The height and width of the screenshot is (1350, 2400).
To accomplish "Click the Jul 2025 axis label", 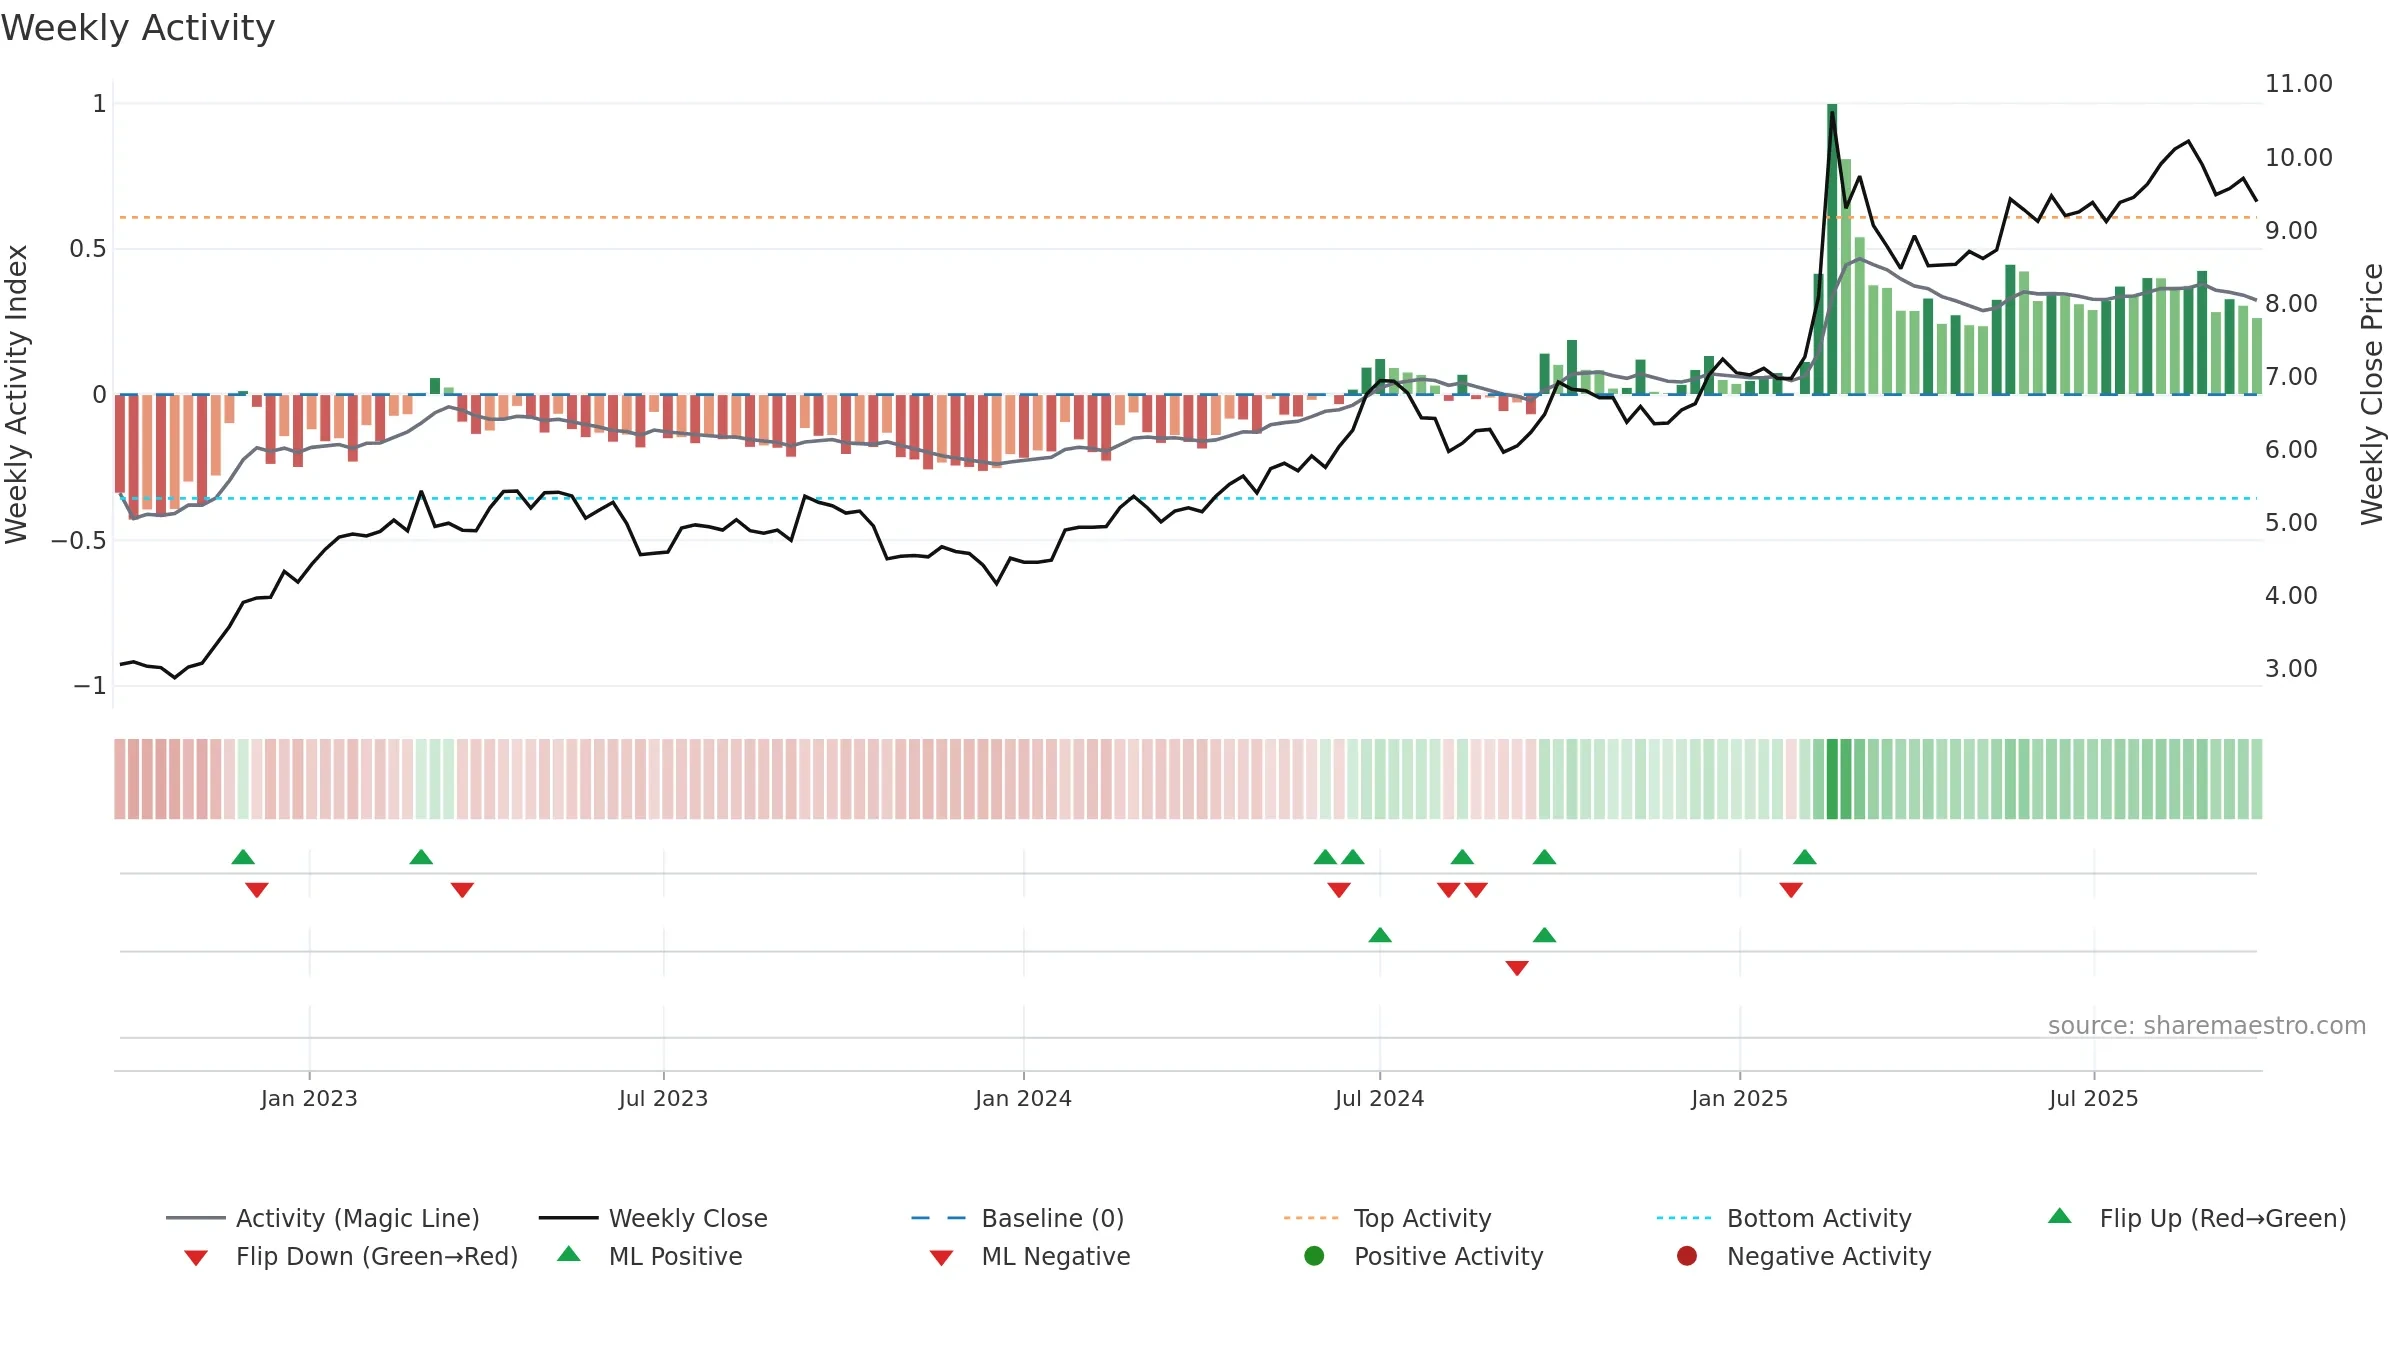I will [x=2093, y=1098].
